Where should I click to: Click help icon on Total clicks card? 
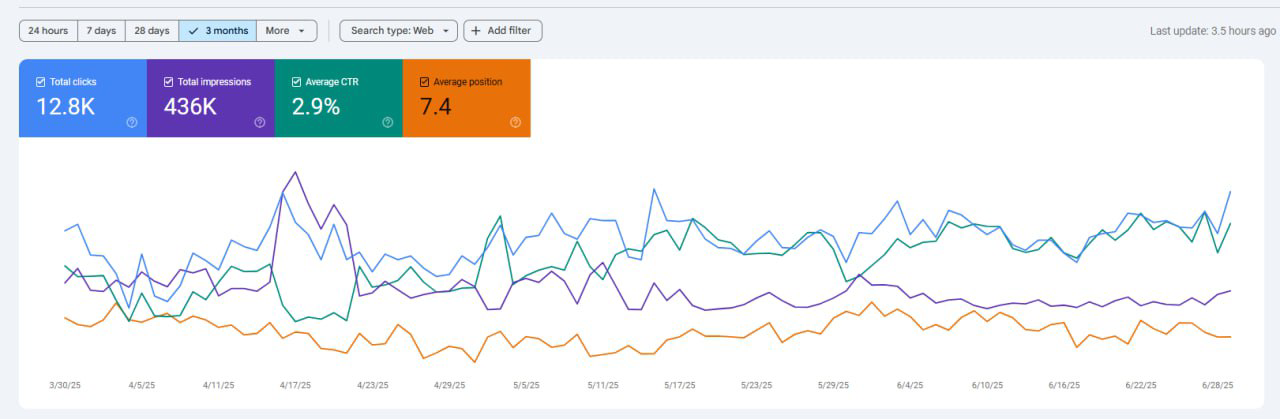point(131,122)
